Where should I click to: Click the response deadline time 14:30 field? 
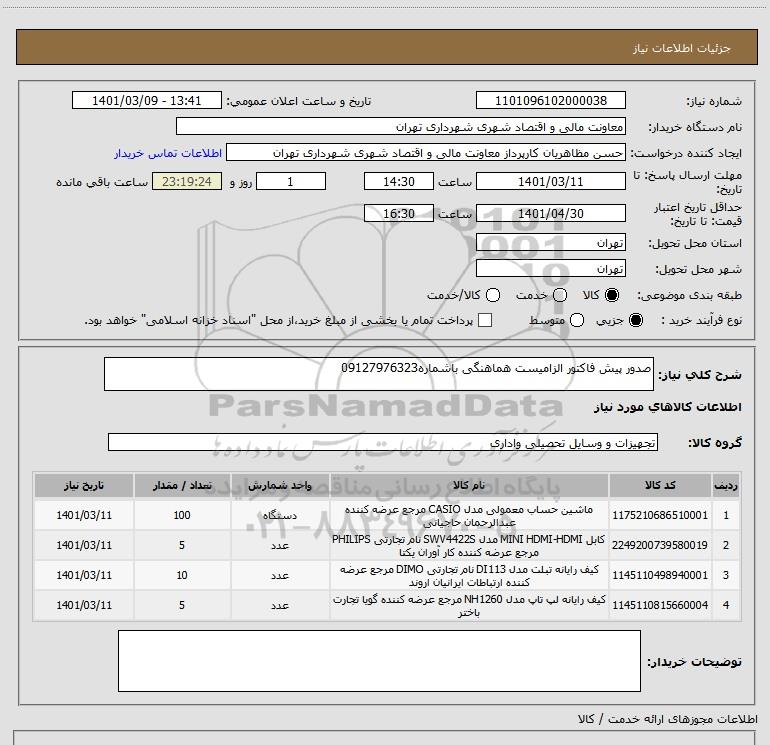point(399,181)
